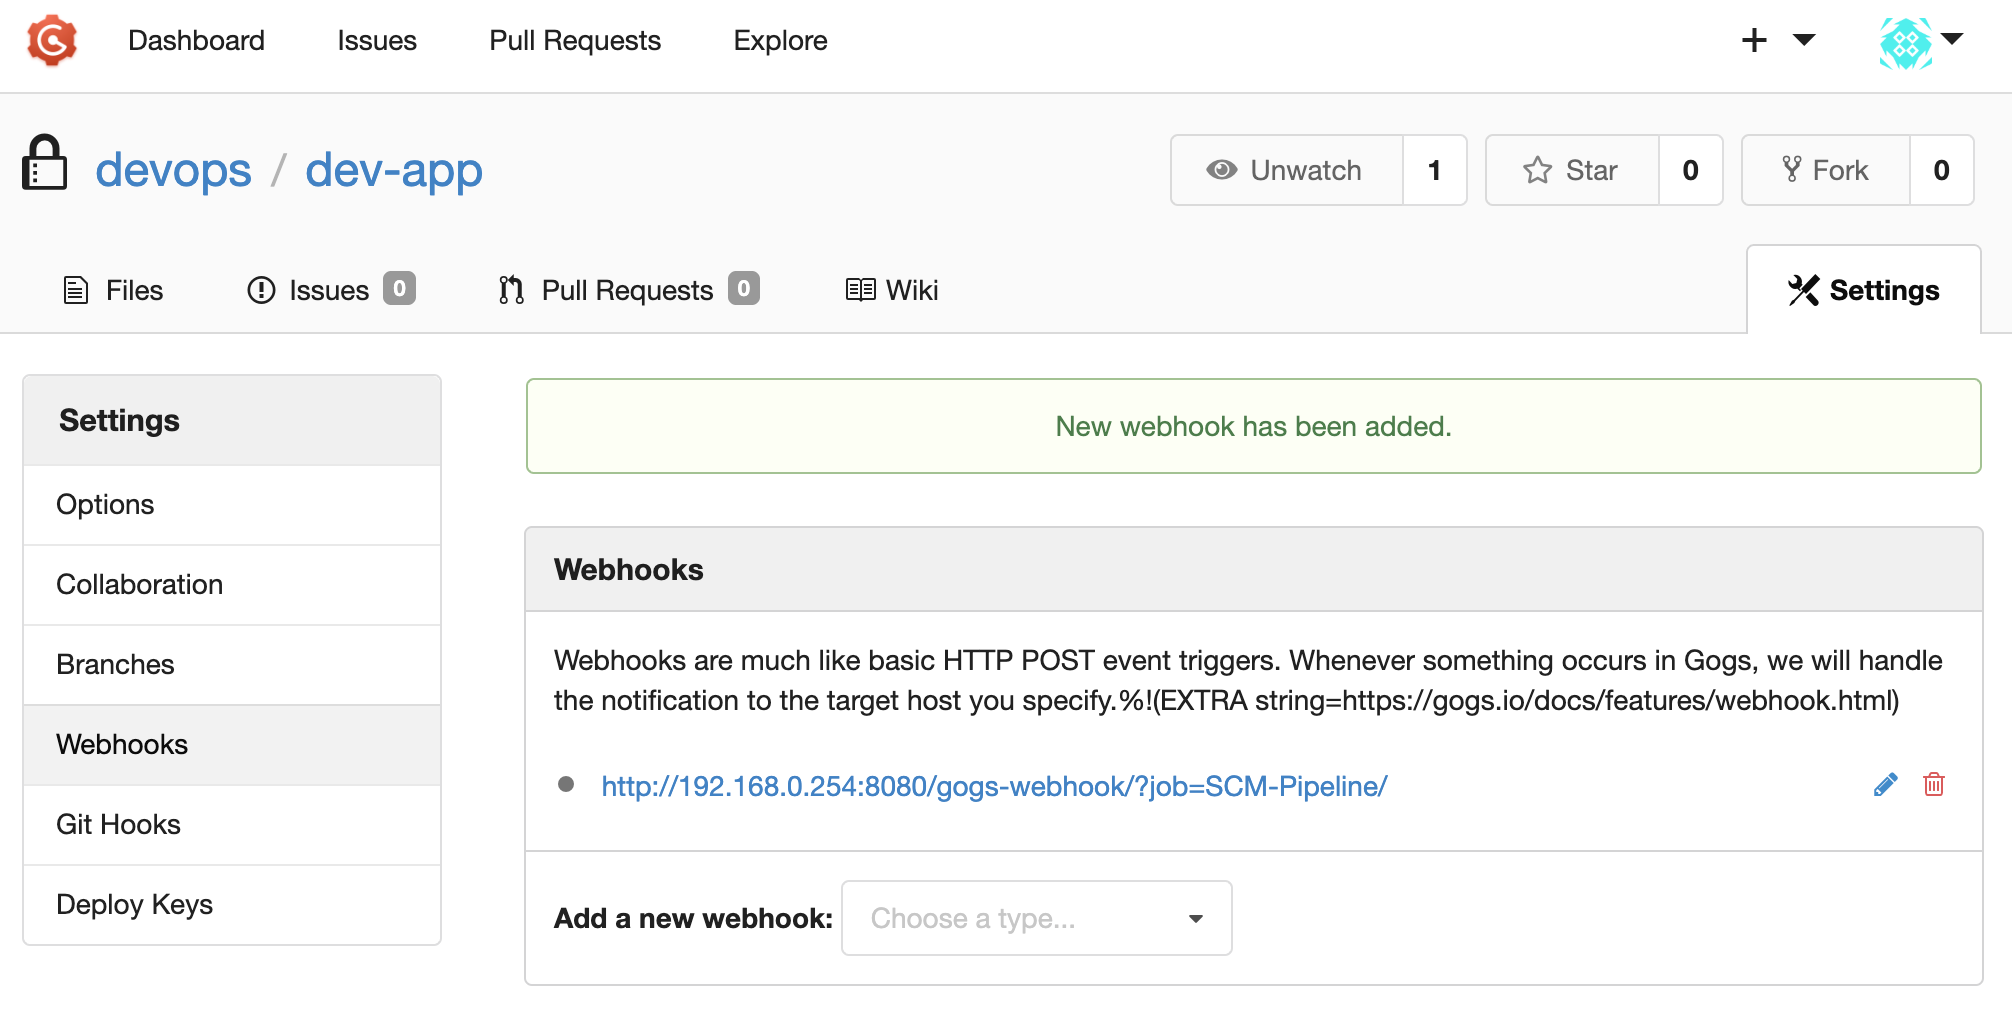
Task: Go to the devops owner link
Action: point(173,170)
